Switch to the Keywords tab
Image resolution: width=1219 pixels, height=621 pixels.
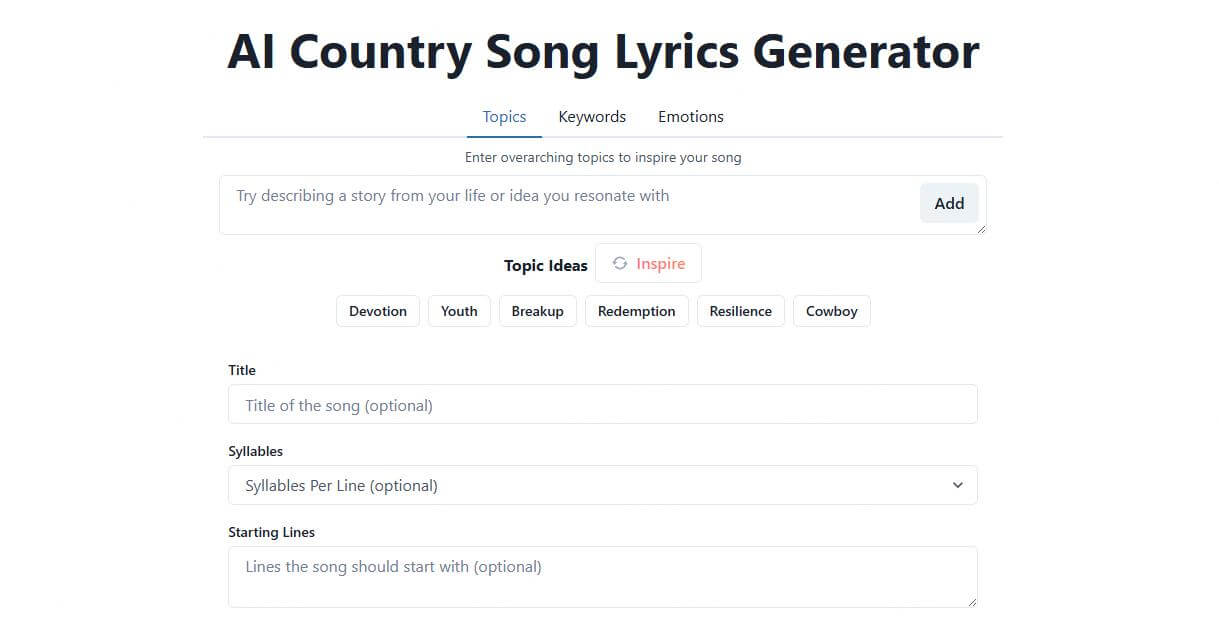[591, 116]
